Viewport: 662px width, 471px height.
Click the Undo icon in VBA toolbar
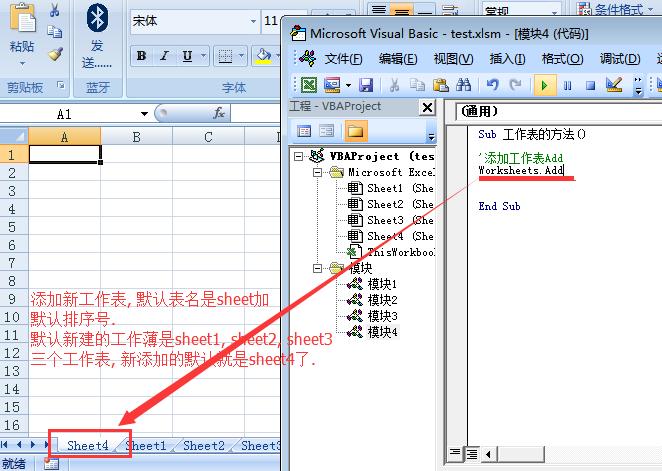click(x=492, y=85)
